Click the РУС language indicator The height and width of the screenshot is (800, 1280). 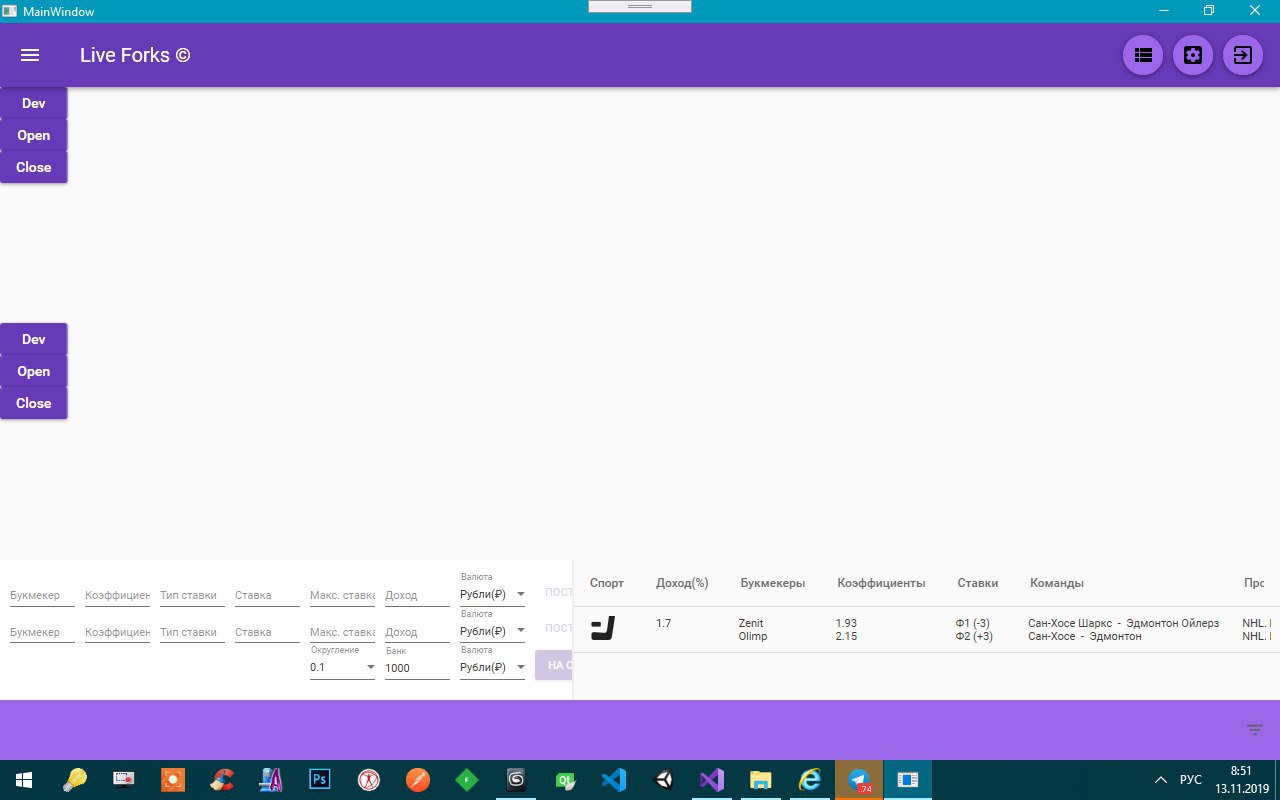pos(1191,780)
